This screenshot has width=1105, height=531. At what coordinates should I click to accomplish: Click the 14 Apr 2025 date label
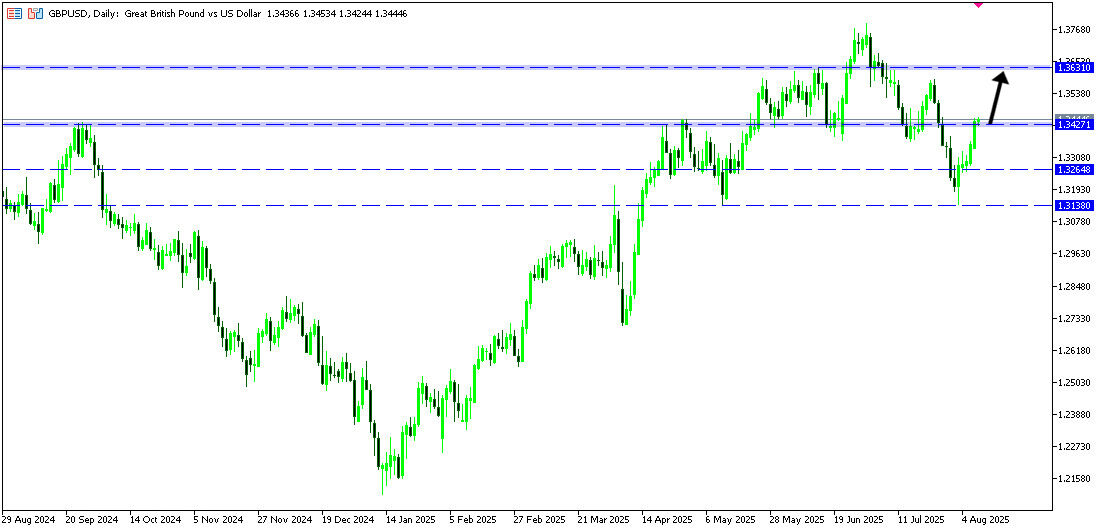pyautogui.click(x=666, y=520)
